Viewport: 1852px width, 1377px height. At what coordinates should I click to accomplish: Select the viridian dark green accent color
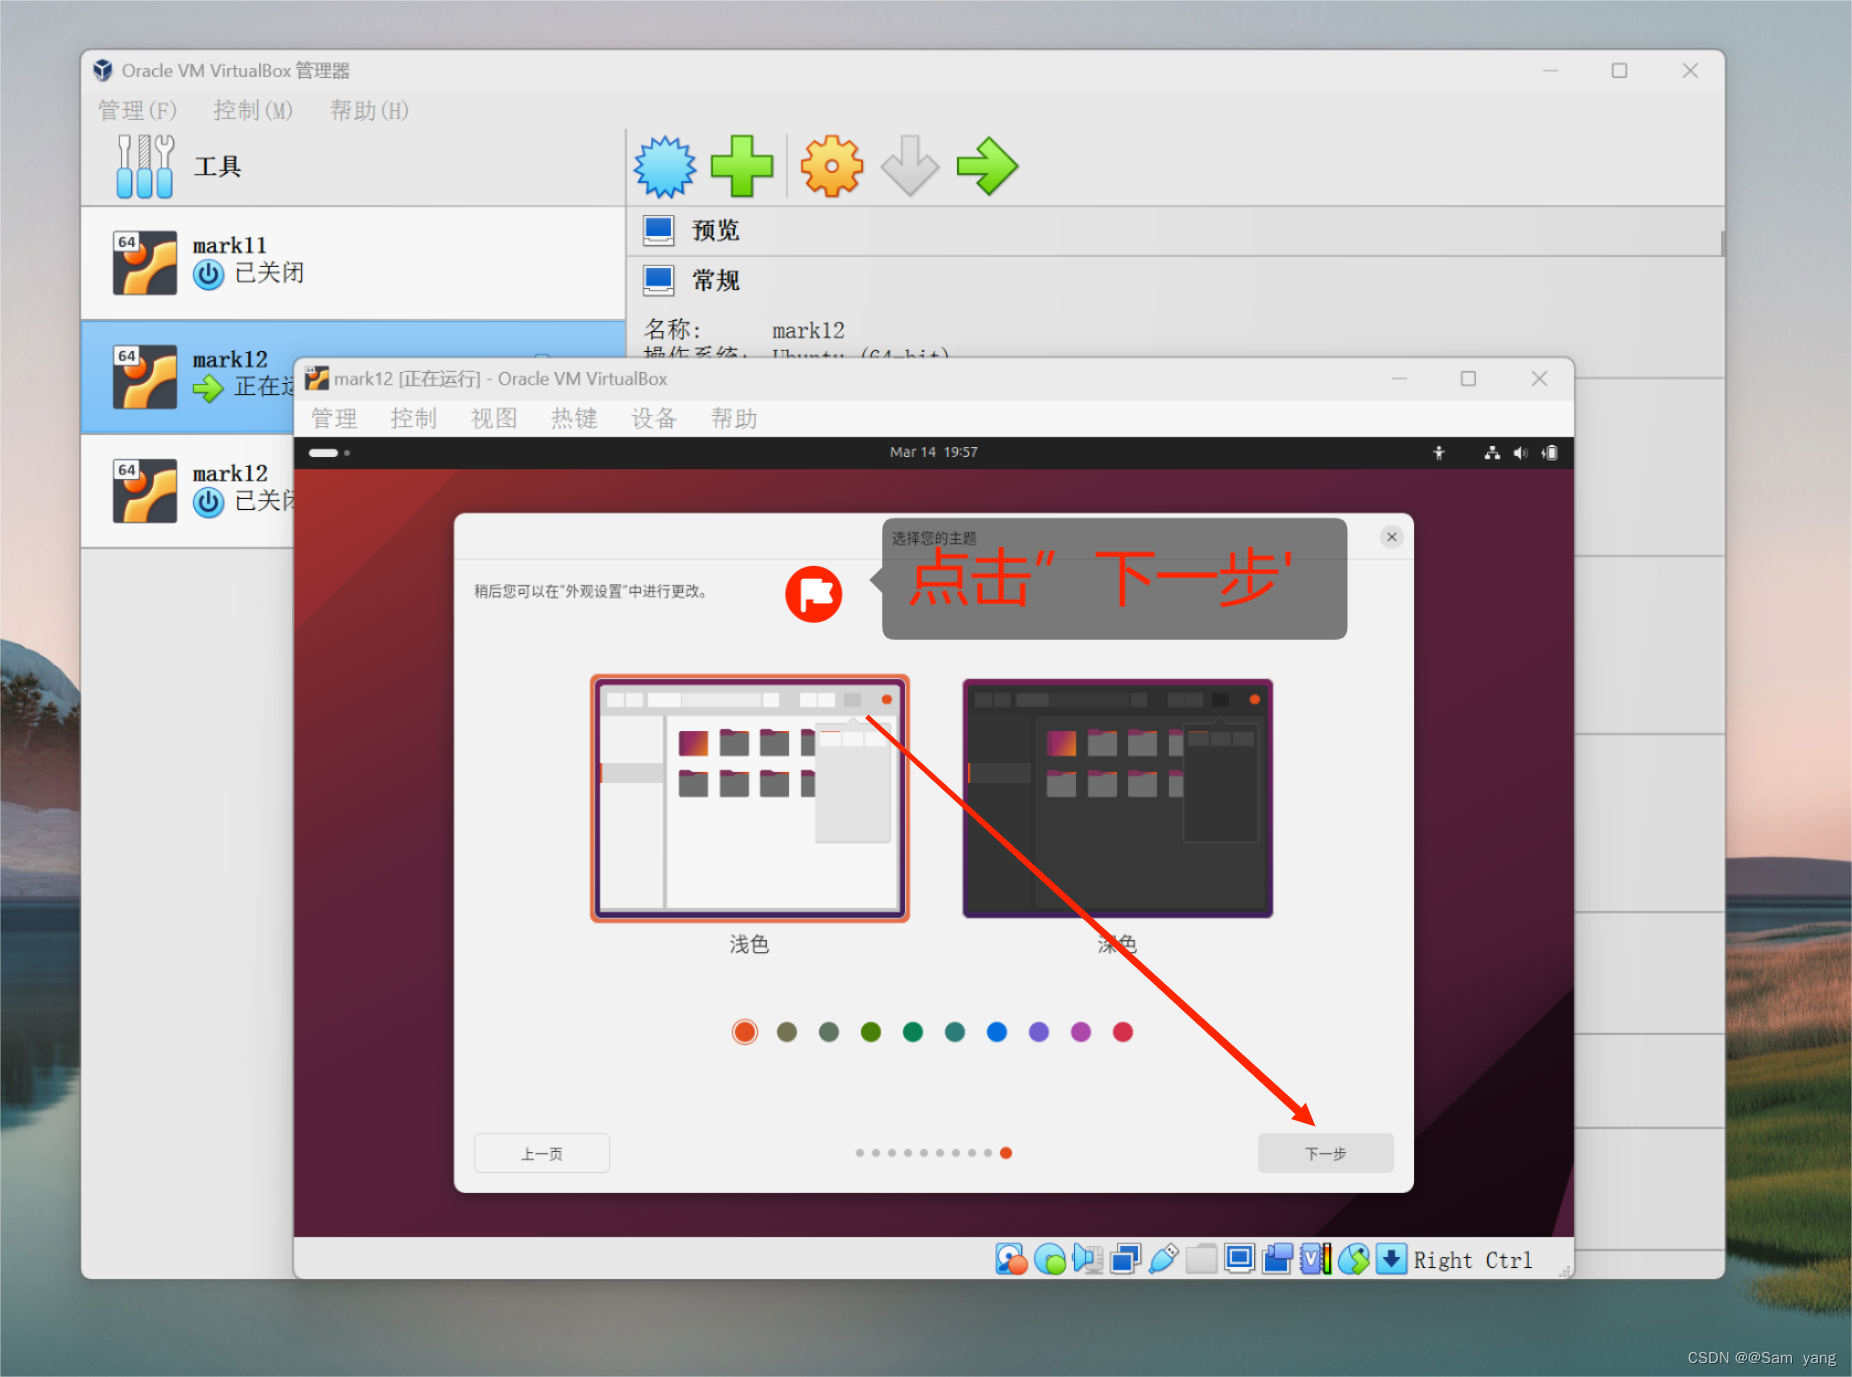(x=913, y=1032)
